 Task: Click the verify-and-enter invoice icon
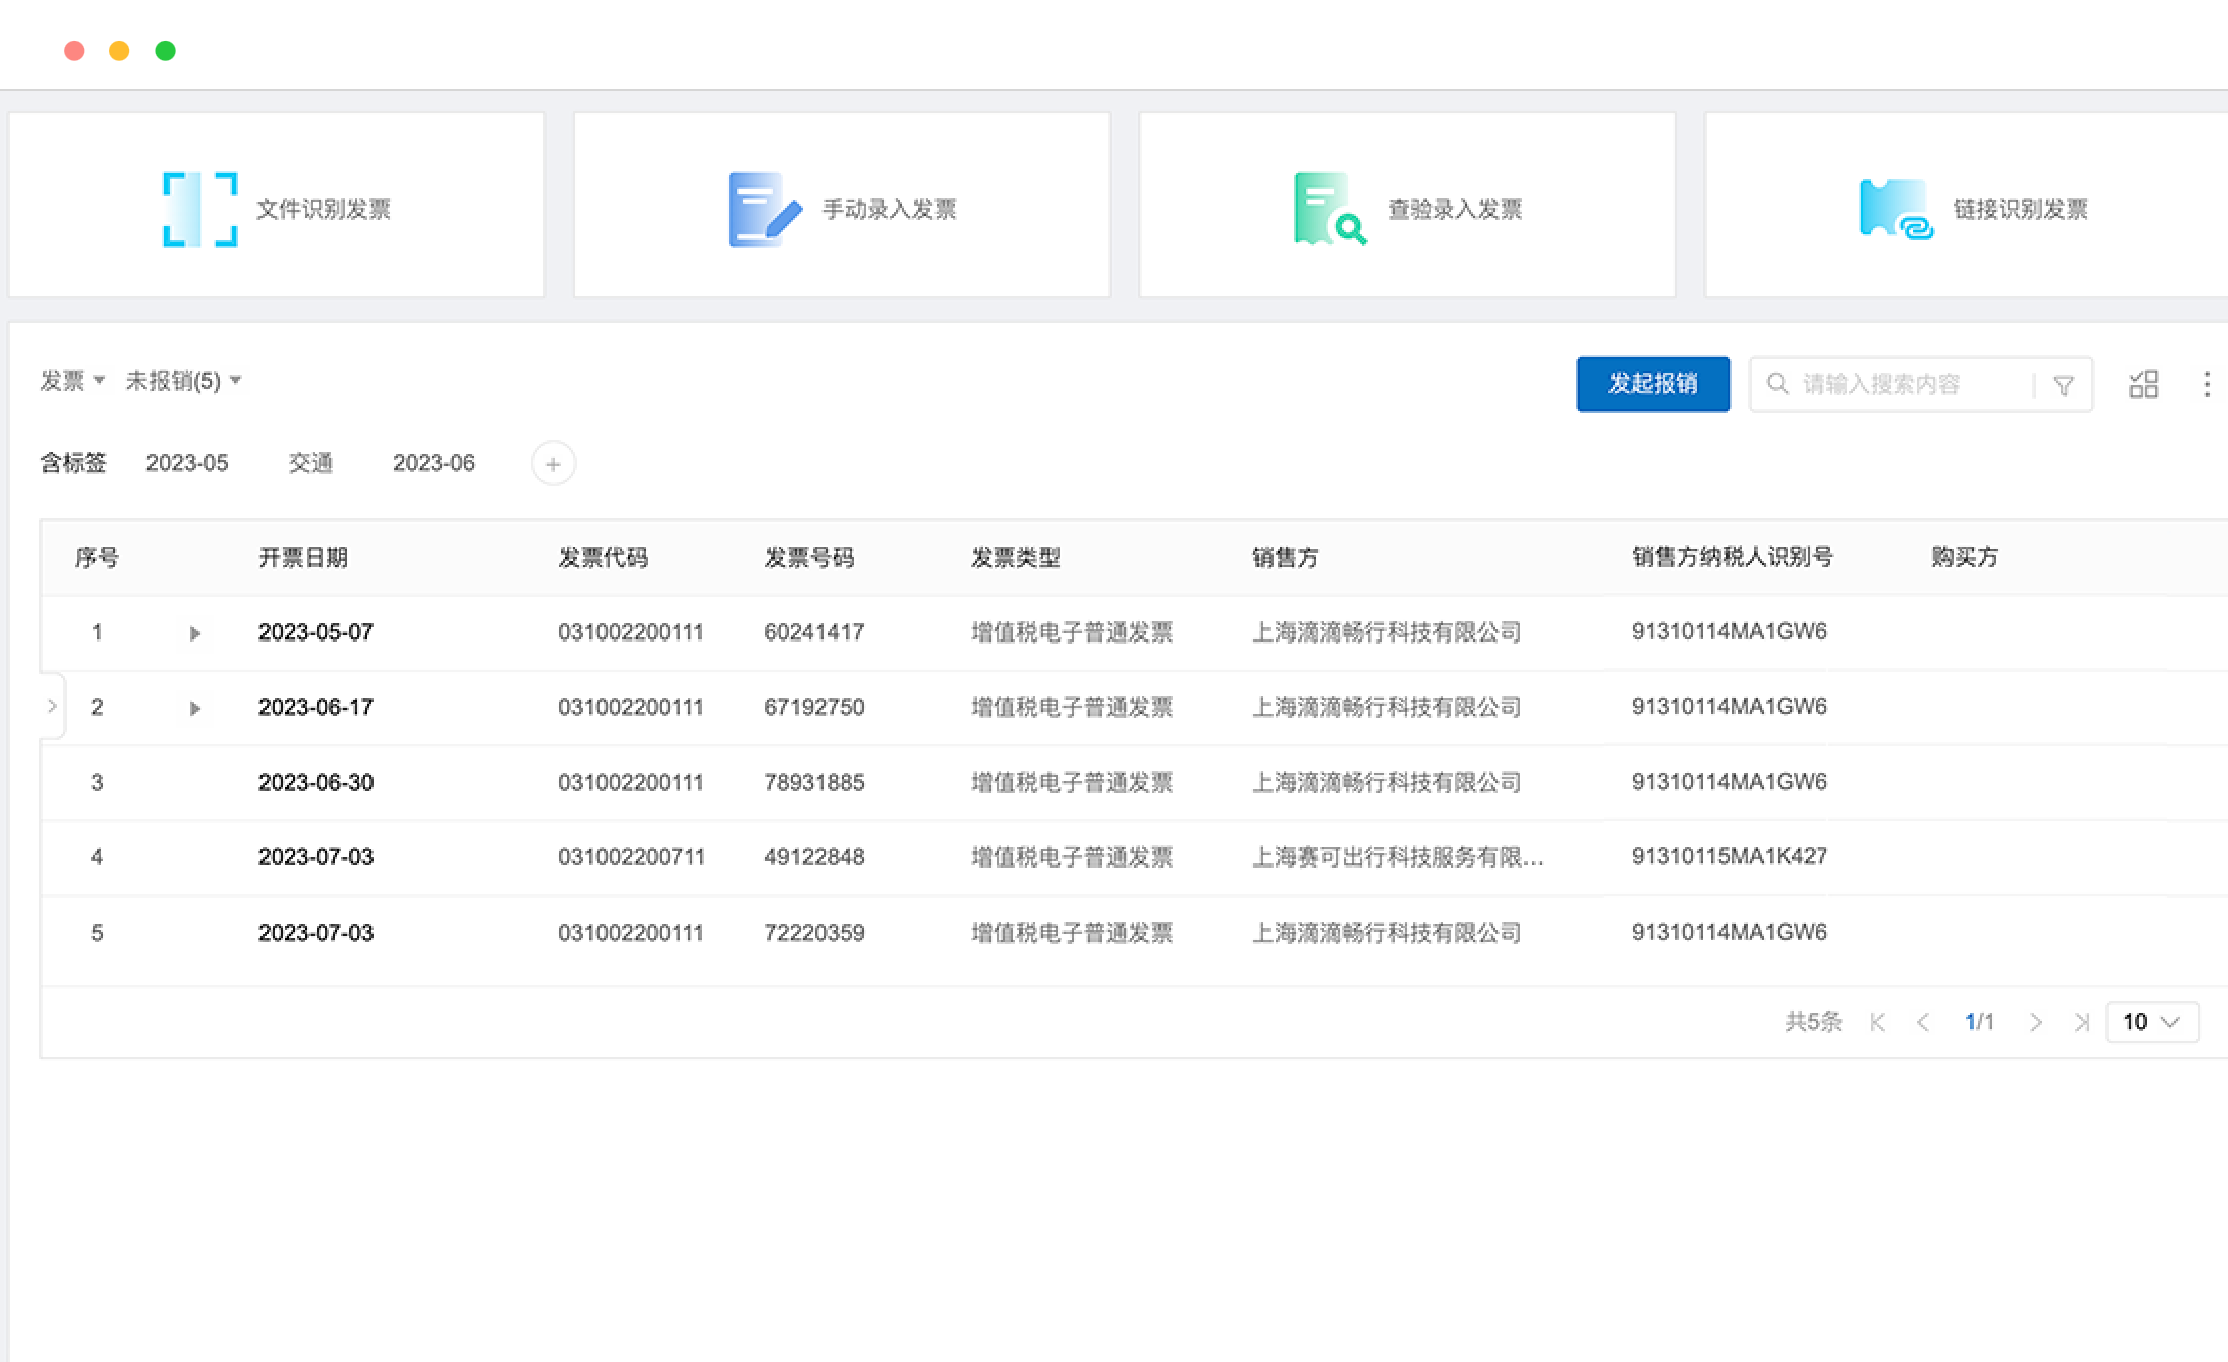coord(1329,209)
